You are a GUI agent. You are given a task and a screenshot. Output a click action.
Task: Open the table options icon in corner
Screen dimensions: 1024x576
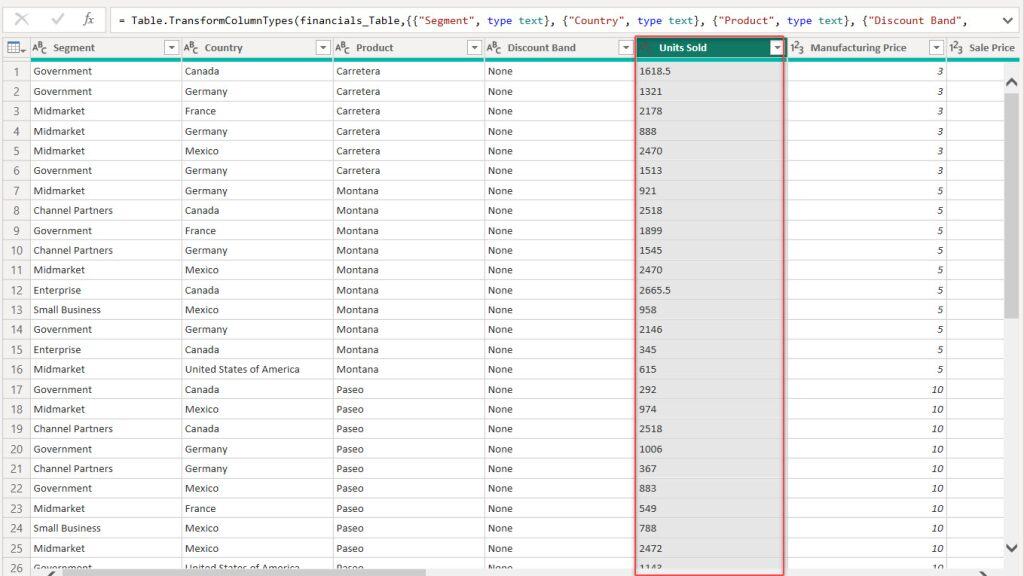15,48
